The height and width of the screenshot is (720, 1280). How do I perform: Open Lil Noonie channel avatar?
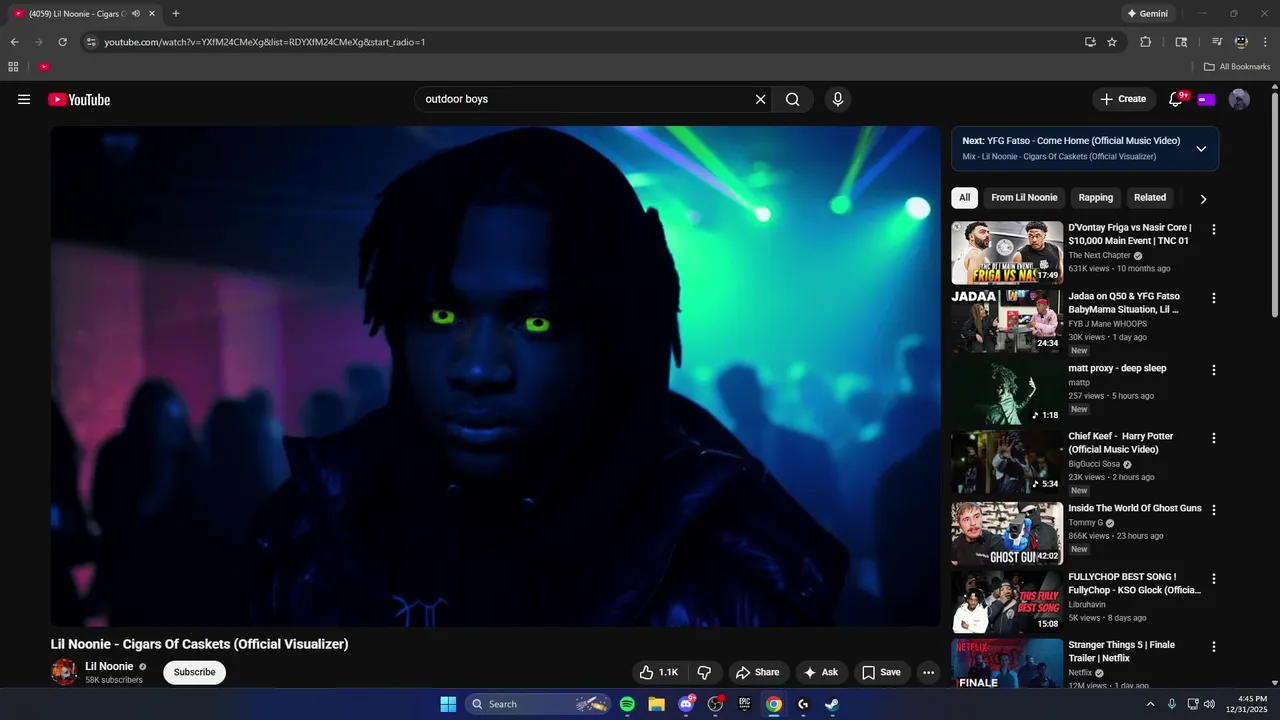click(x=64, y=672)
